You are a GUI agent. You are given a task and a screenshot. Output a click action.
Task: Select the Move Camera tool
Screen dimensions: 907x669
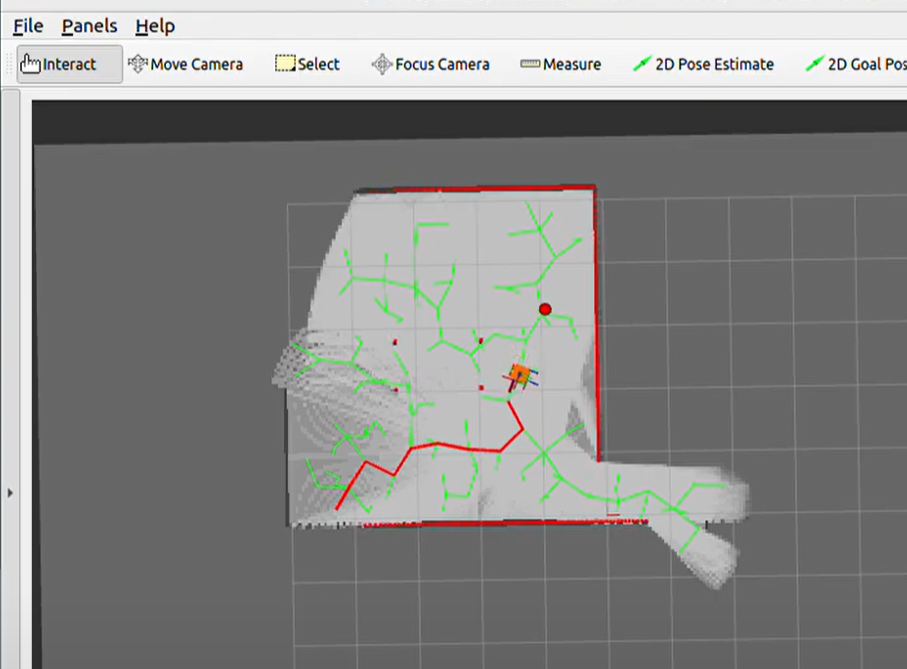(186, 64)
